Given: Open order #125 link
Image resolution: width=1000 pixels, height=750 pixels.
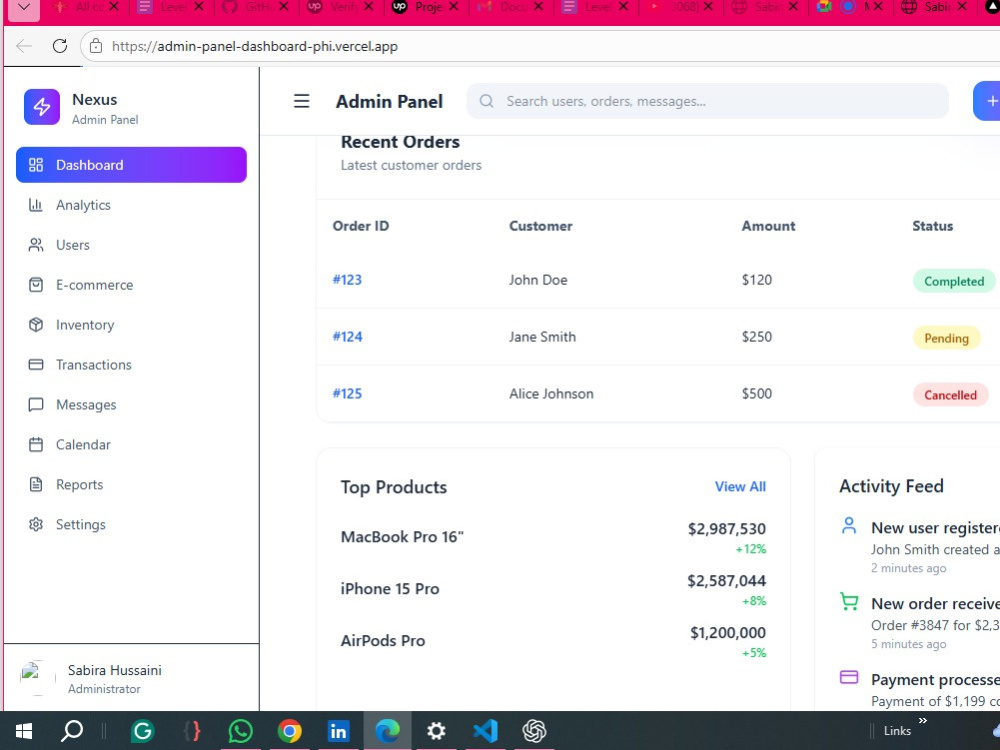Looking at the screenshot, I should [347, 393].
